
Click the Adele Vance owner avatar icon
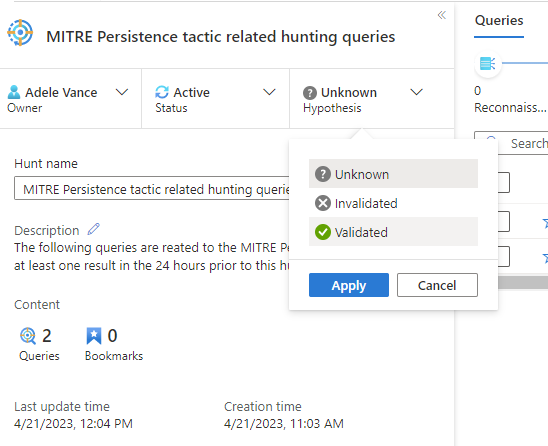point(14,92)
